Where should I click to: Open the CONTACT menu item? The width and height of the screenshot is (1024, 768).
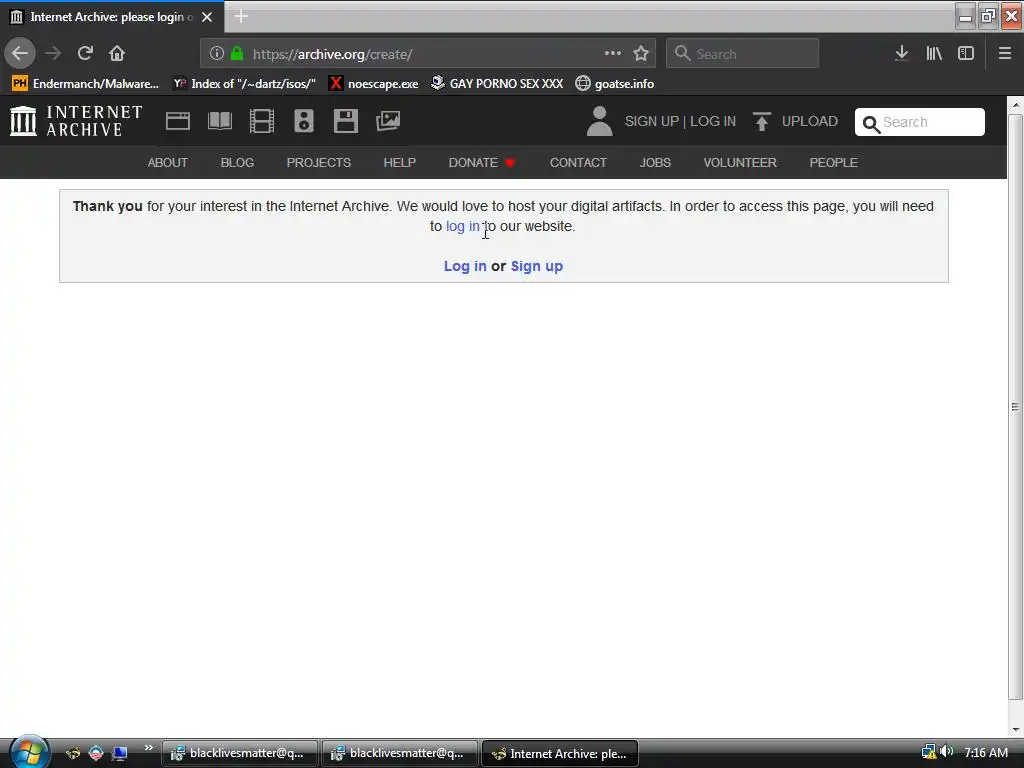pyautogui.click(x=579, y=163)
